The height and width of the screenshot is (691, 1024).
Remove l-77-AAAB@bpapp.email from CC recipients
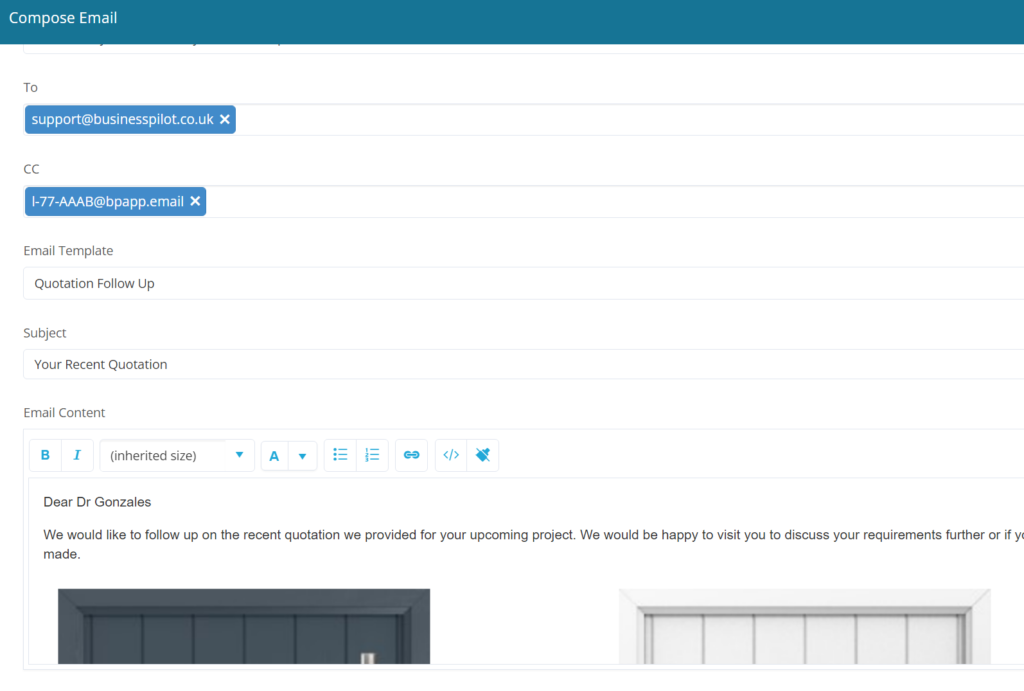[x=195, y=201]
